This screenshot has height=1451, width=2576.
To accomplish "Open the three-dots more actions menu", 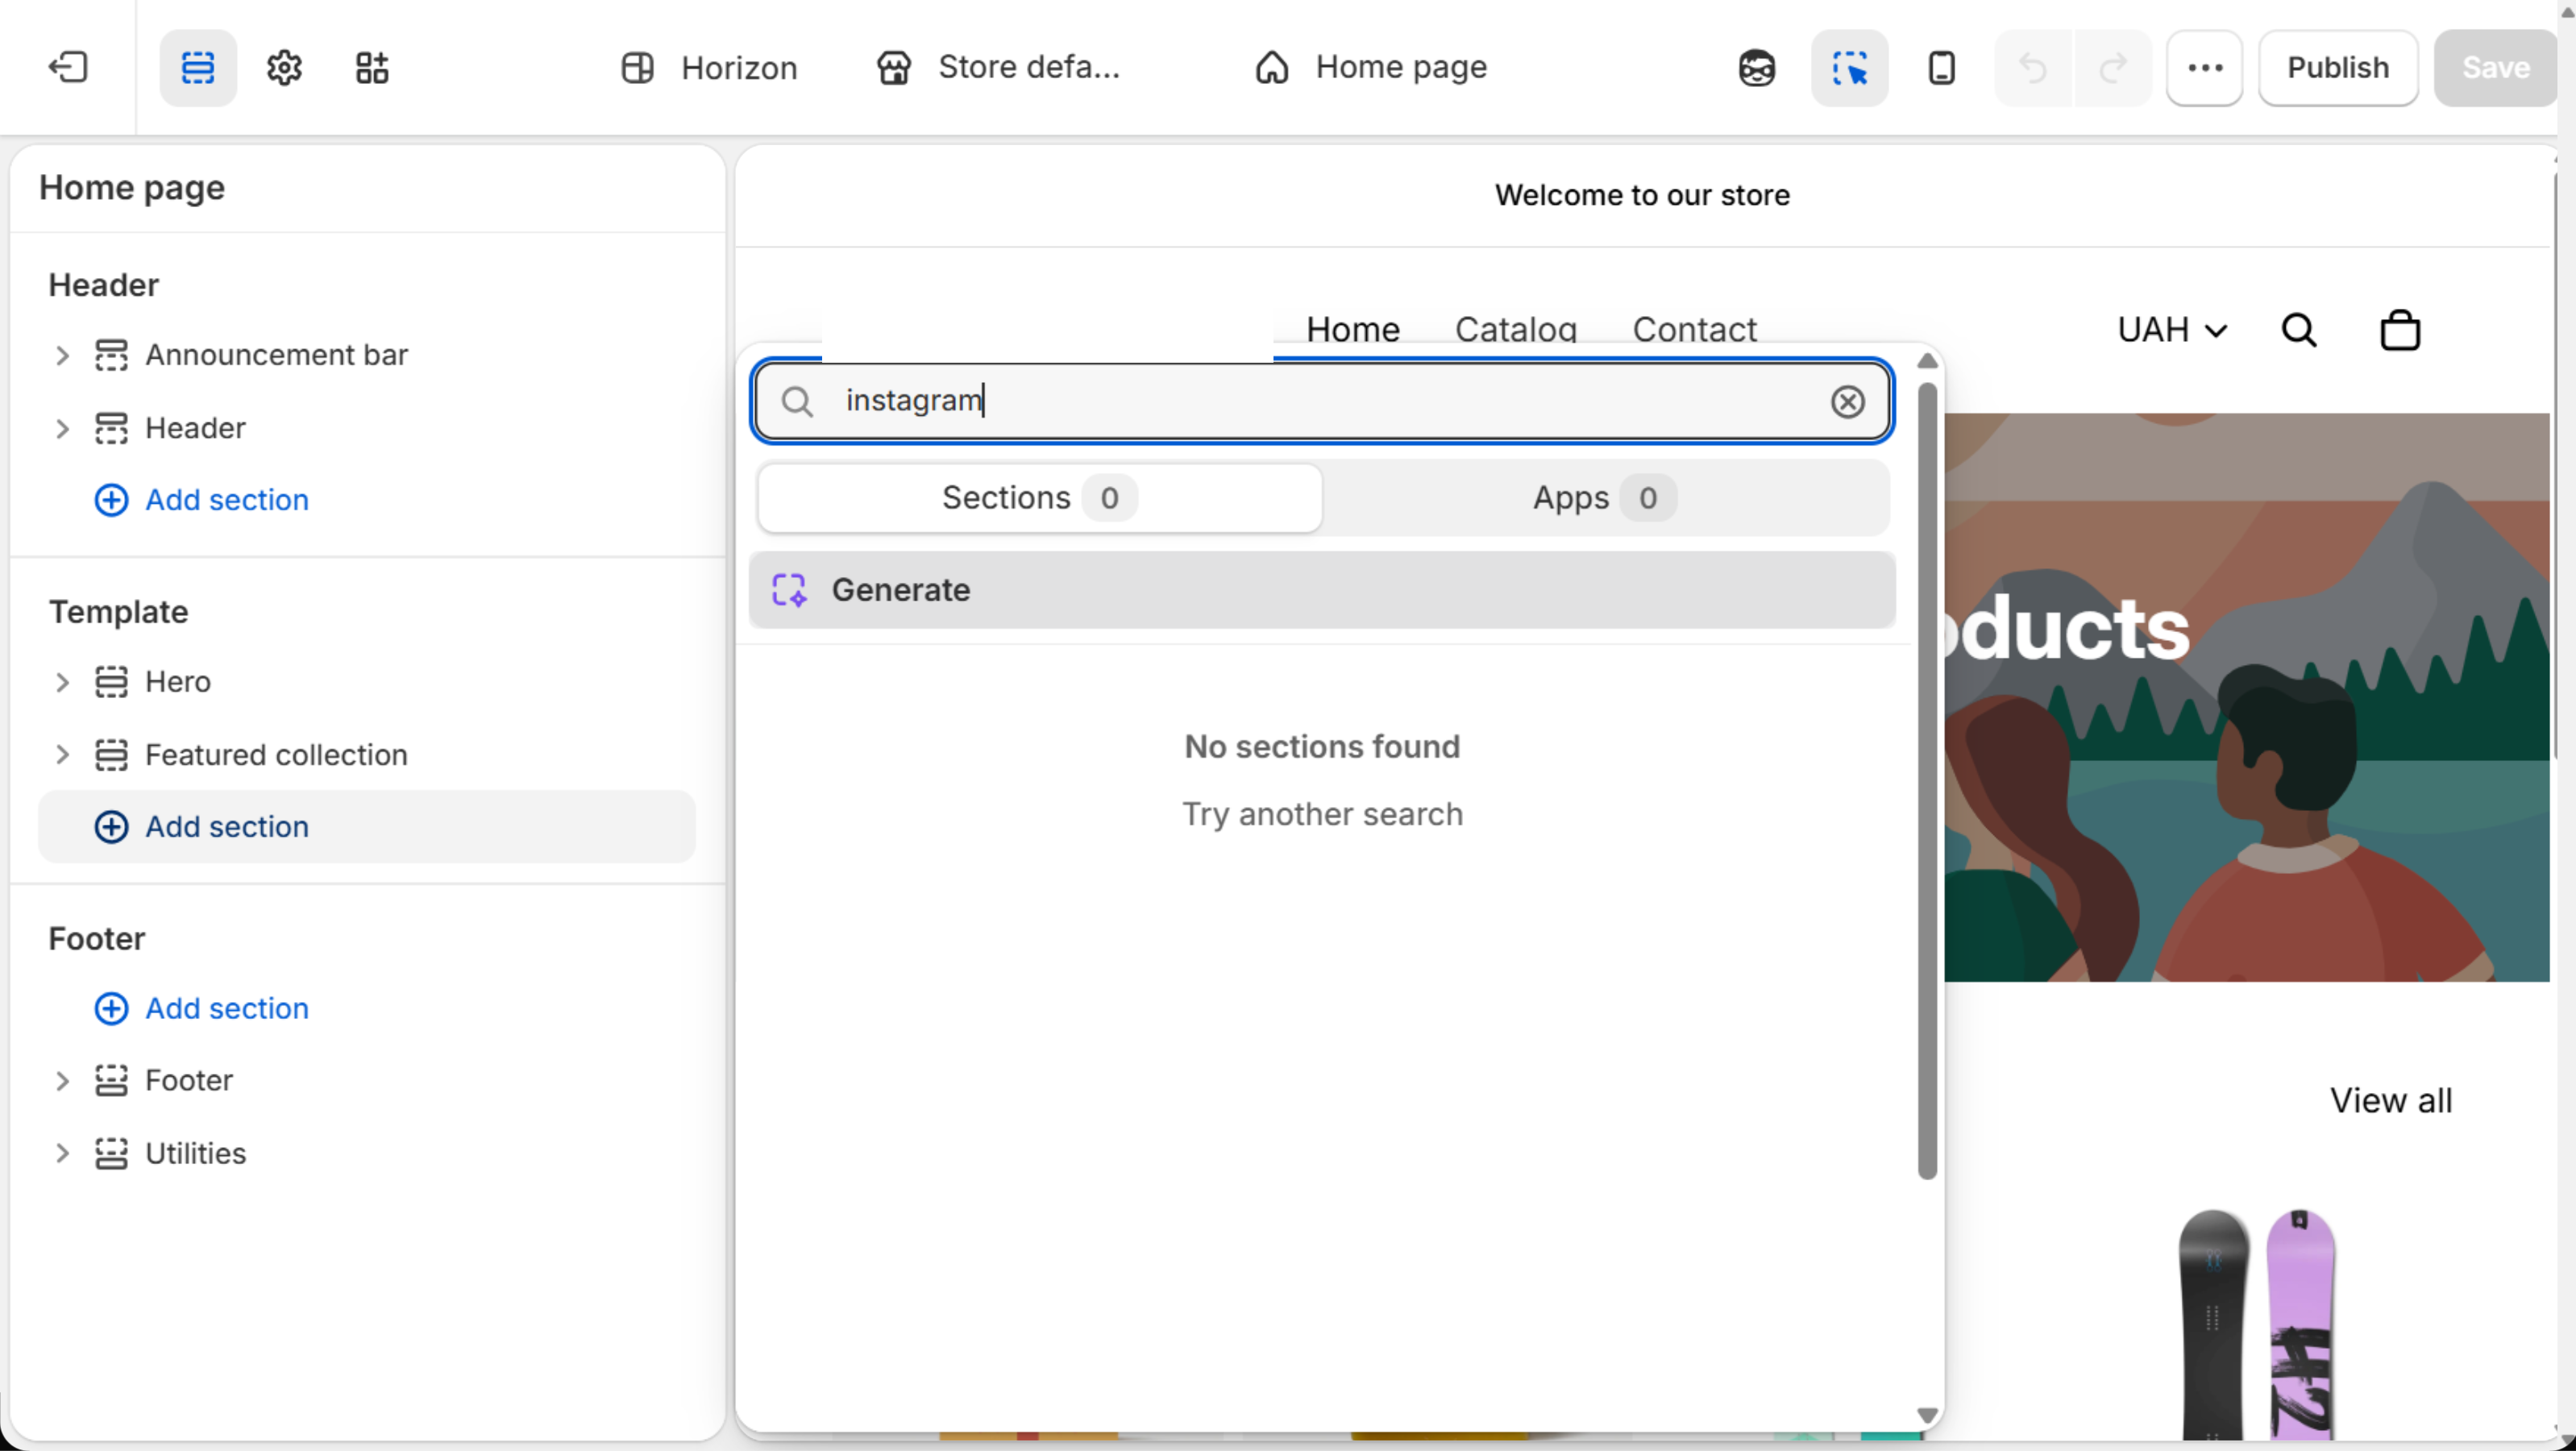I will [2204, 67].
